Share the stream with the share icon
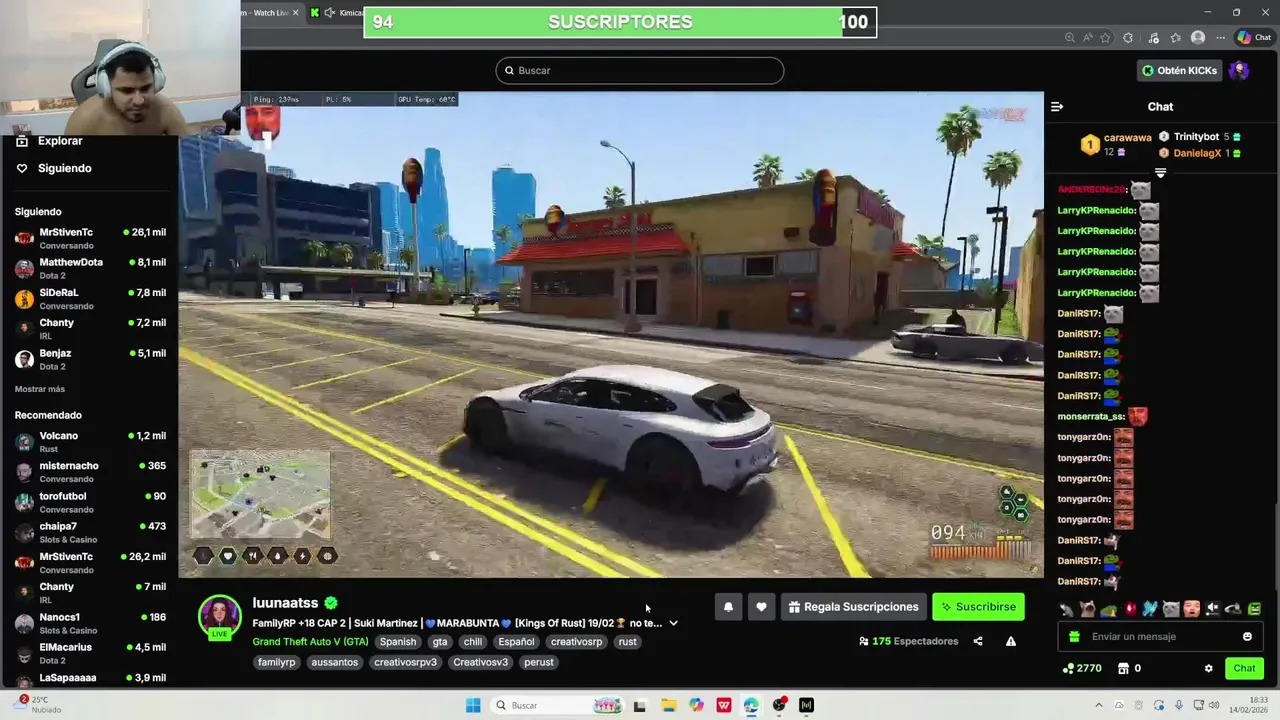This screenshot has width=1280, height=720. [x=978, y=641]
